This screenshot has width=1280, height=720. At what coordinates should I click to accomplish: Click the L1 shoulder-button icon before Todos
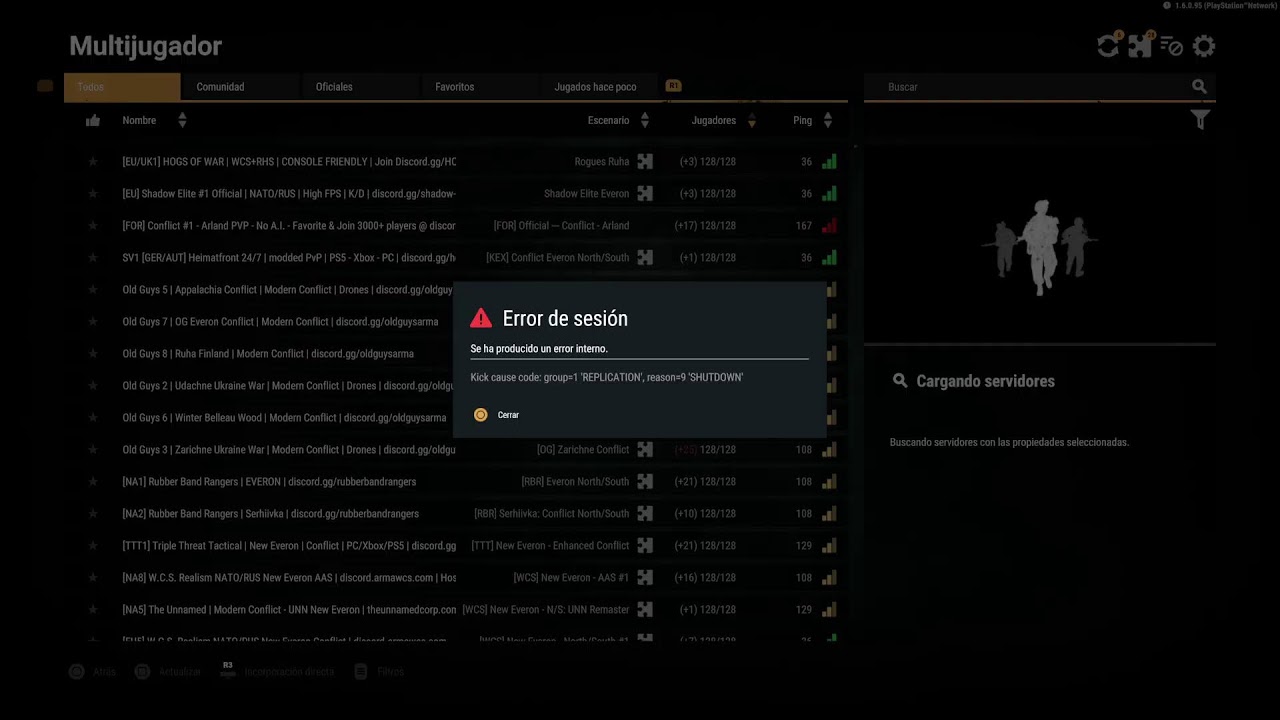tap(45, 86)
